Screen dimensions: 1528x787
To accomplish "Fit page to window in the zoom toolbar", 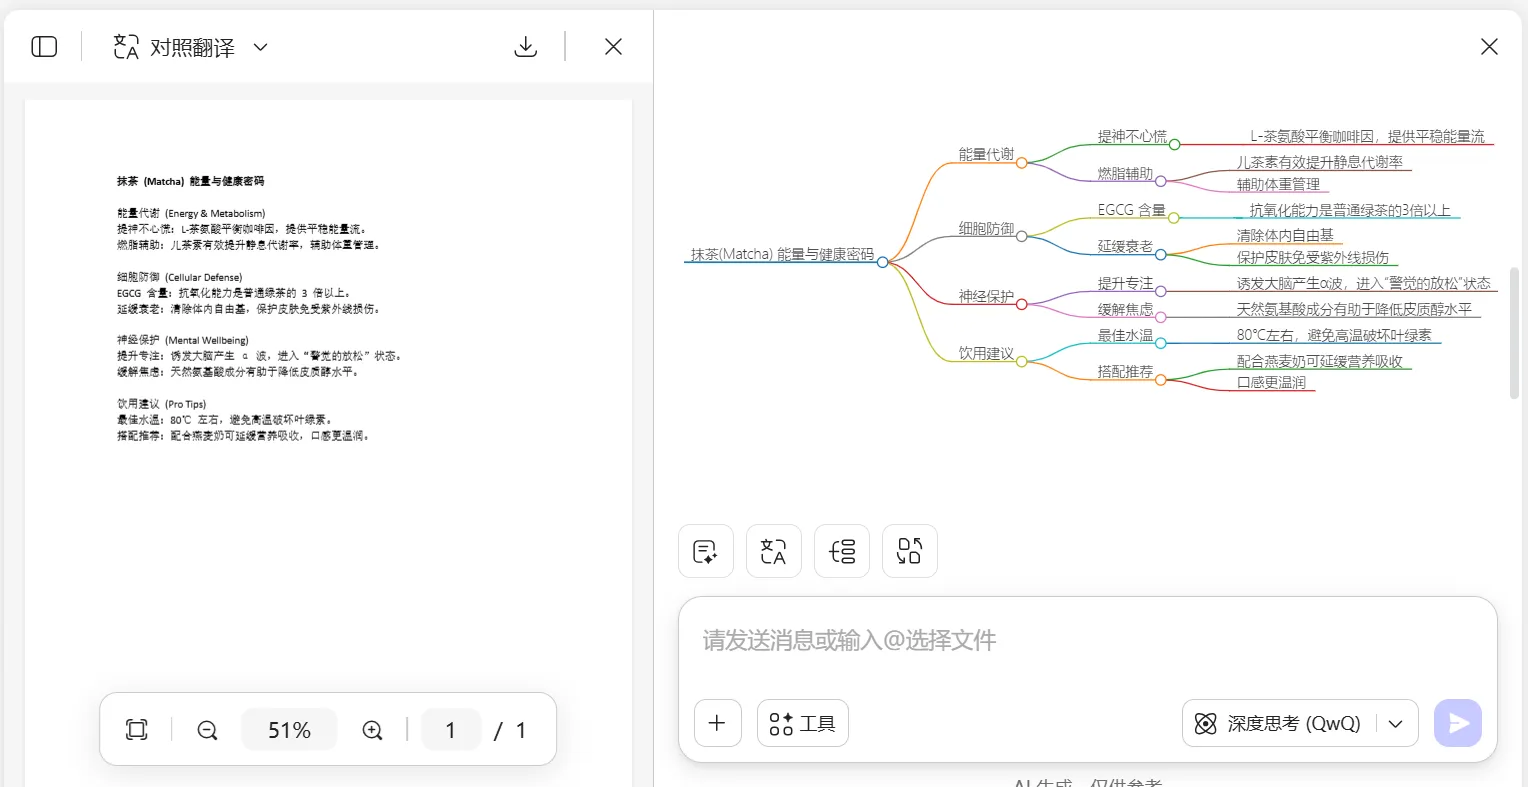I will [137, 730].
